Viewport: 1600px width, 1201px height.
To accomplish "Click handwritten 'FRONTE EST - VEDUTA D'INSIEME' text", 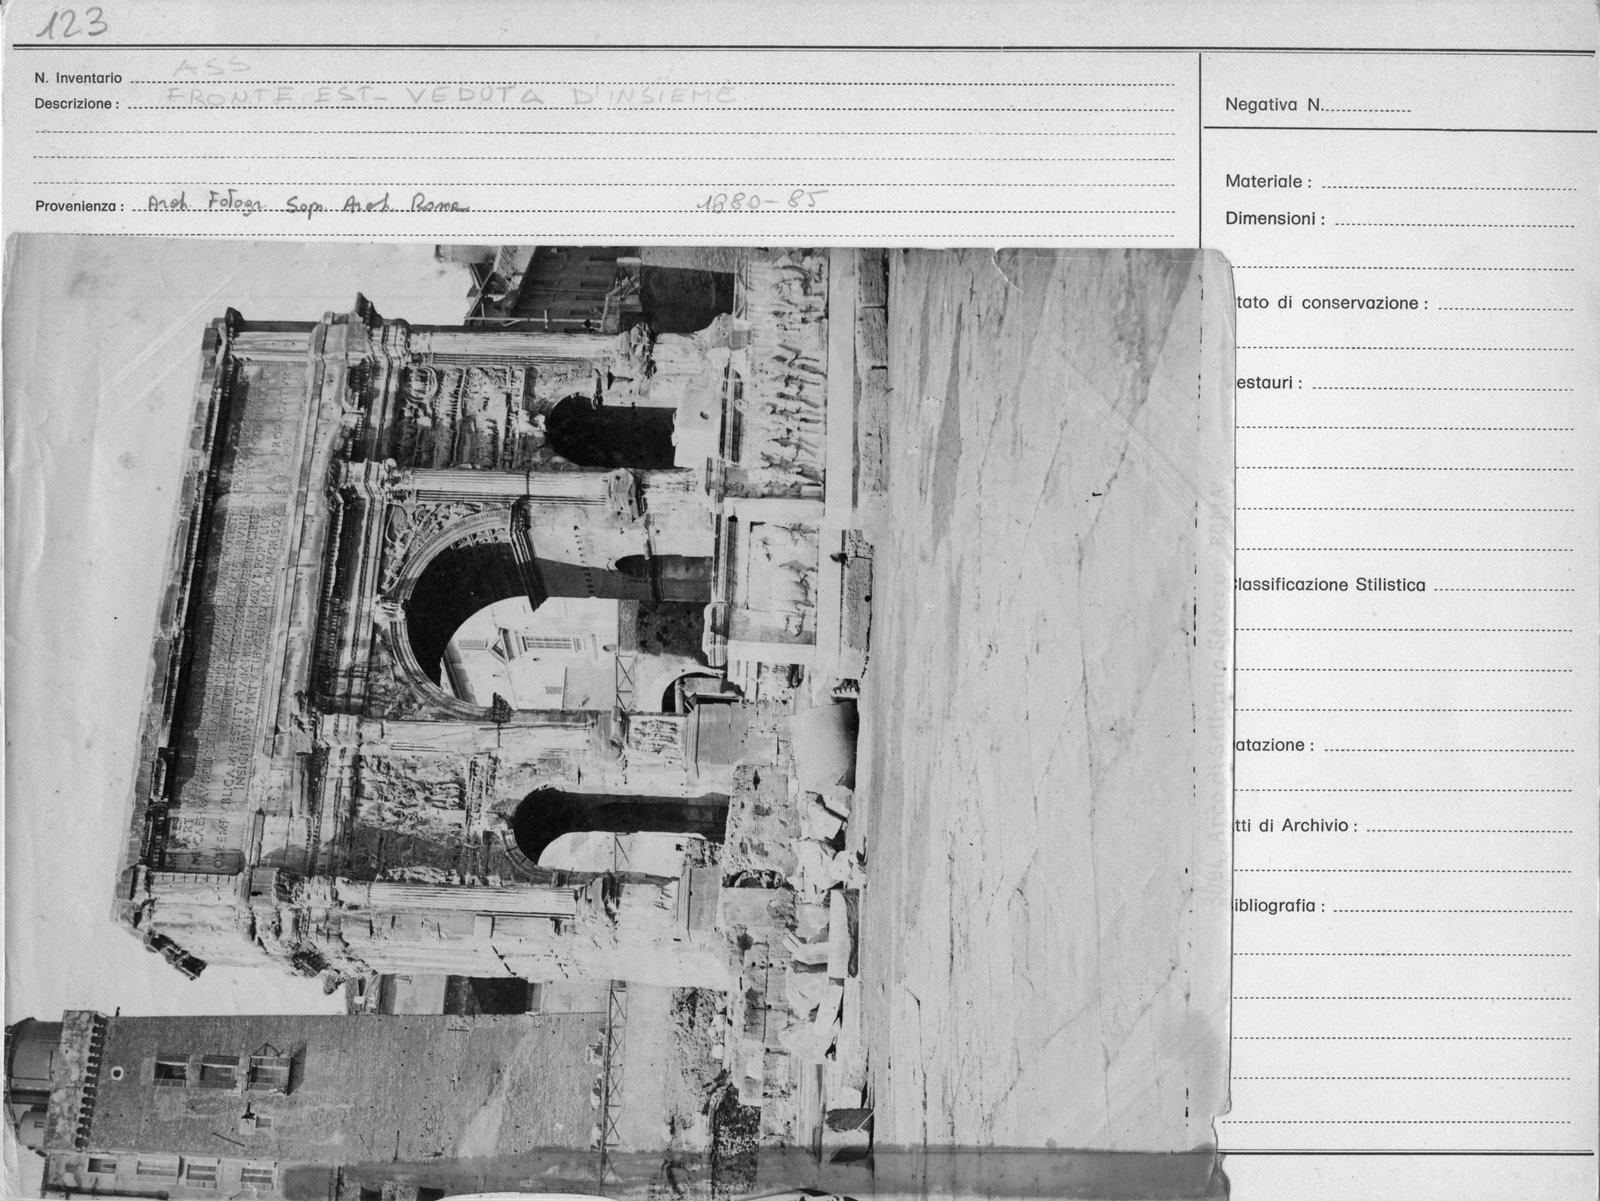I will pyautogui.click(x=451, y=95).
